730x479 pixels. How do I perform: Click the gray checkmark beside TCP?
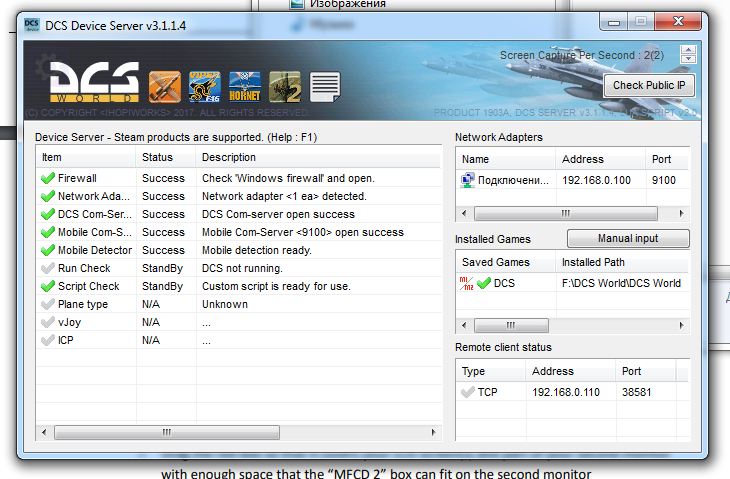[x=468, y=392]
